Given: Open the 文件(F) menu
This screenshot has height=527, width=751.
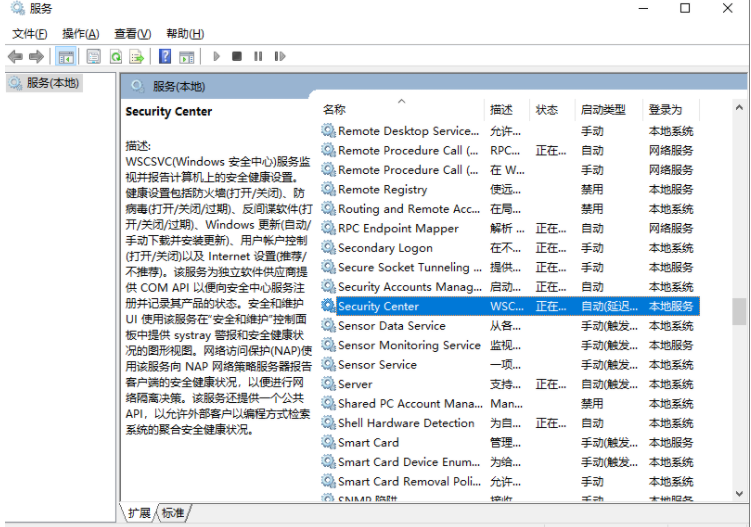Looking at the screenshot, I should point(29,34).
